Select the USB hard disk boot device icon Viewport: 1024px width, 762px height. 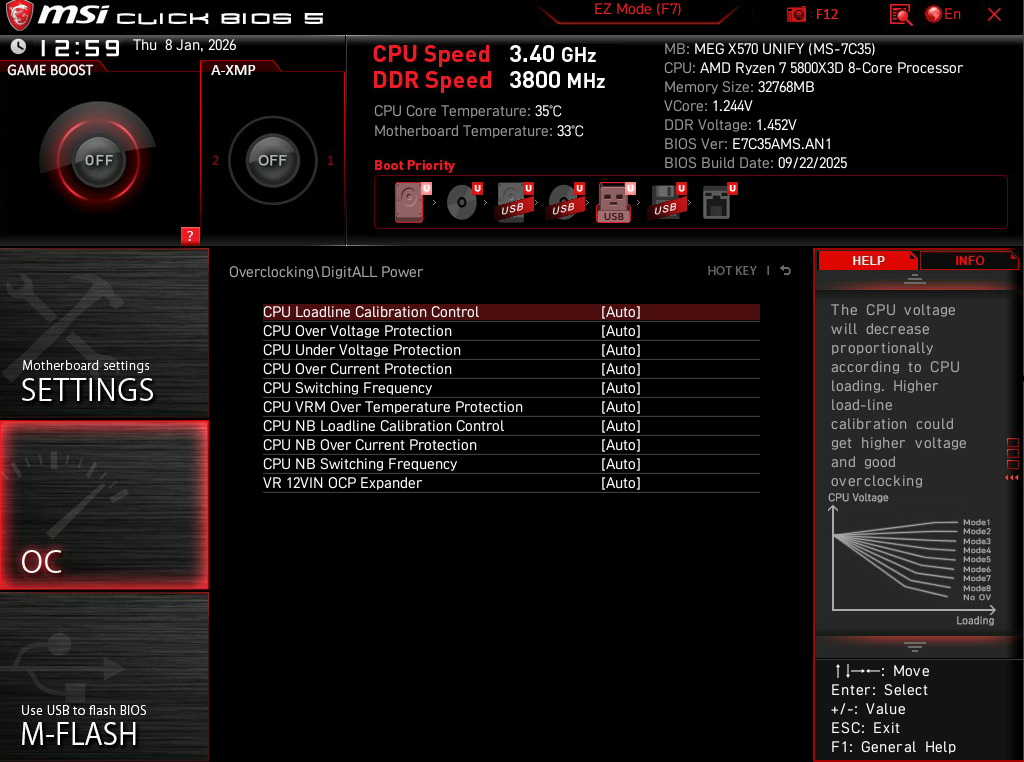pyautogui.click(x=514, y=202)
